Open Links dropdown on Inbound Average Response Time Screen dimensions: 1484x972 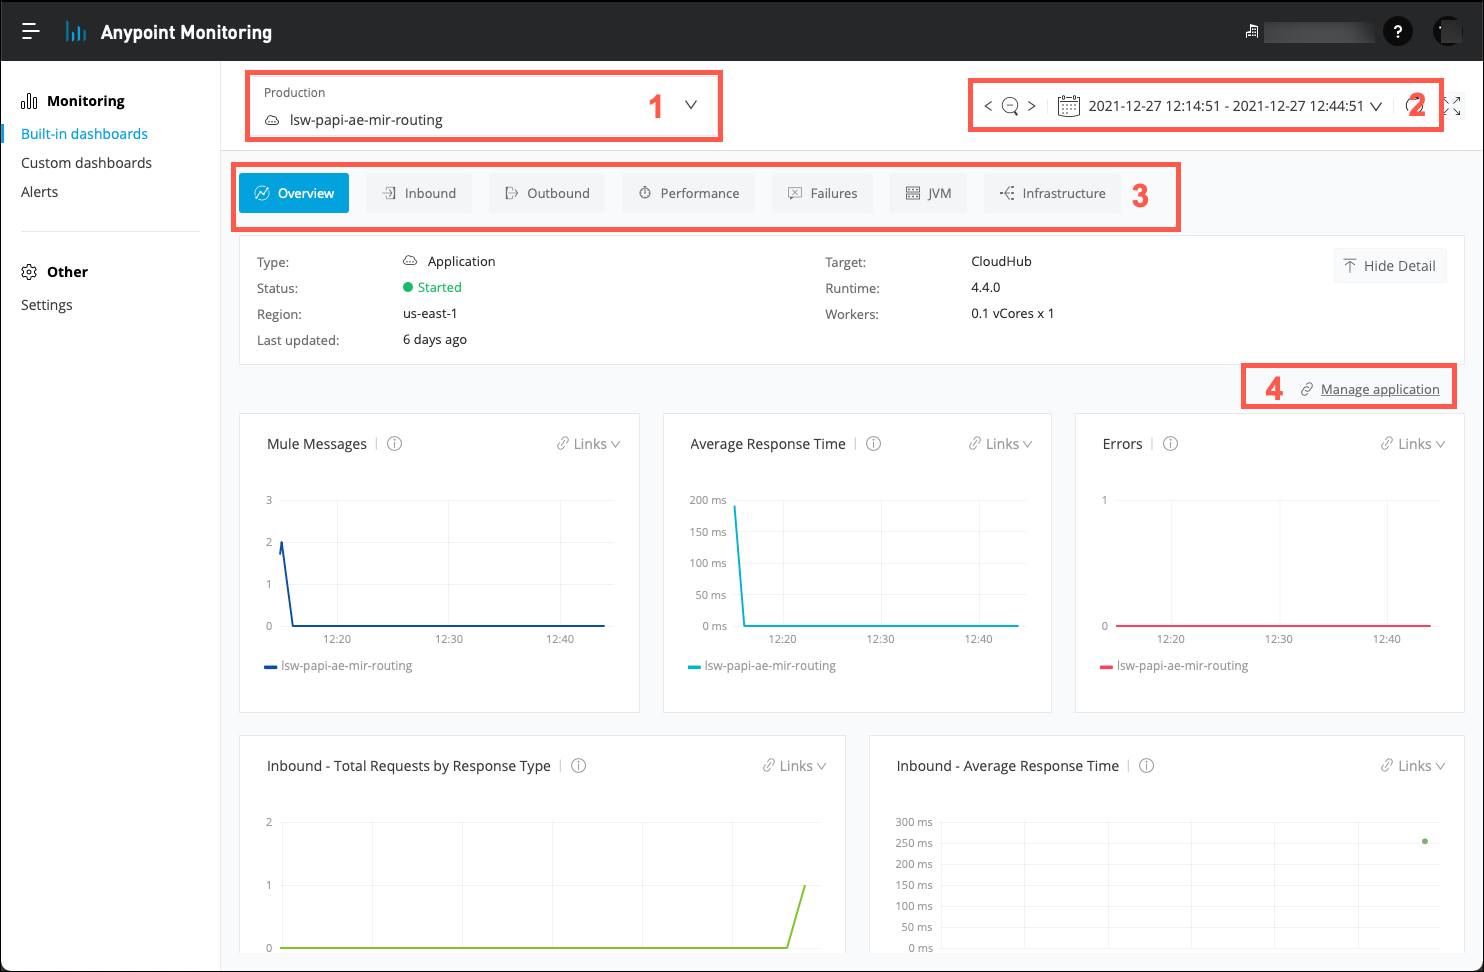[1412, 766]
